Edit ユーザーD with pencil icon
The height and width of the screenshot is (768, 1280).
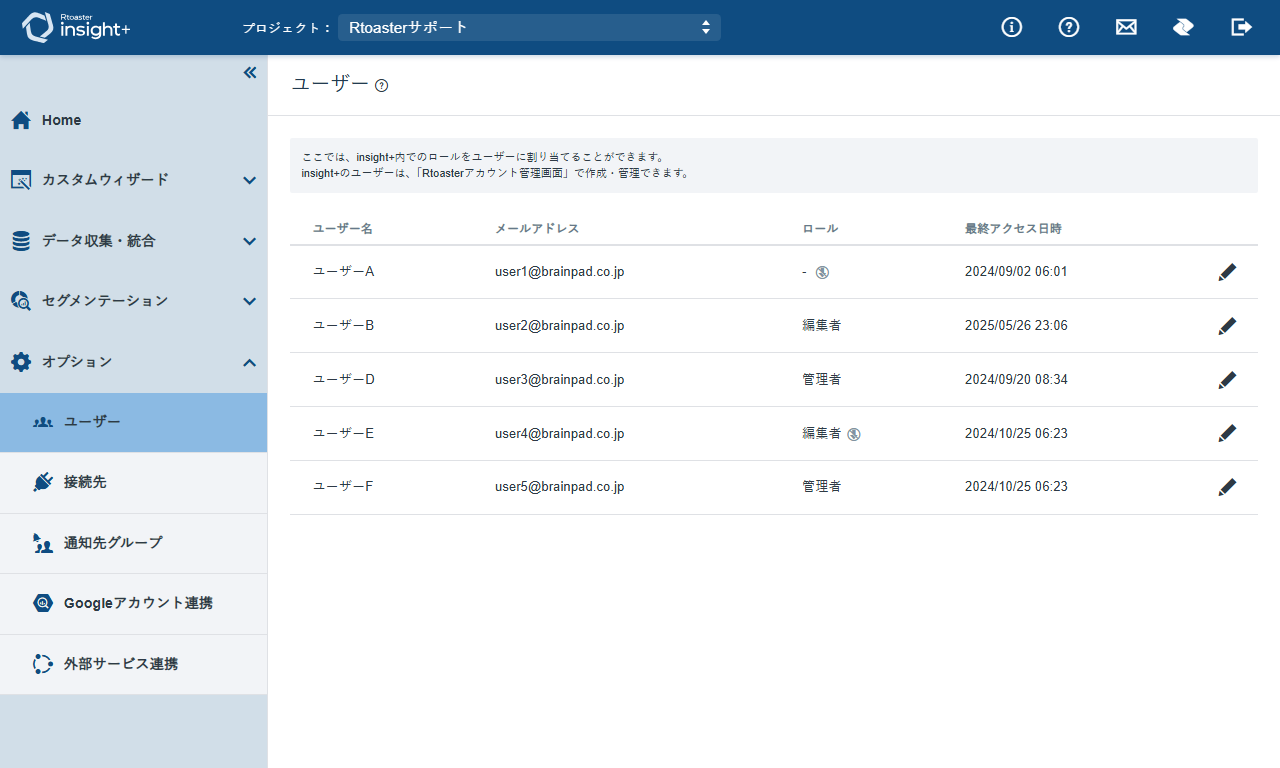coord(1227,380)
